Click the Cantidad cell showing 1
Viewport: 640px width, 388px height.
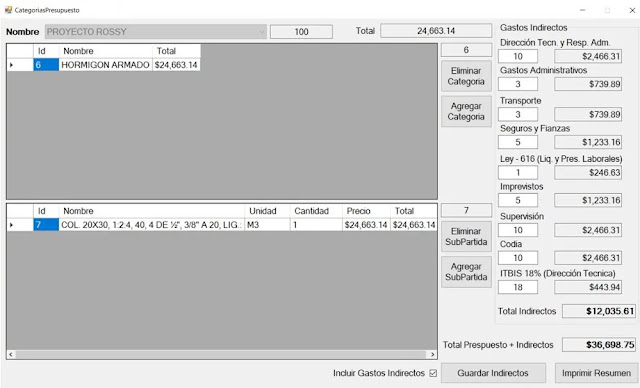[x=316, y=225]
